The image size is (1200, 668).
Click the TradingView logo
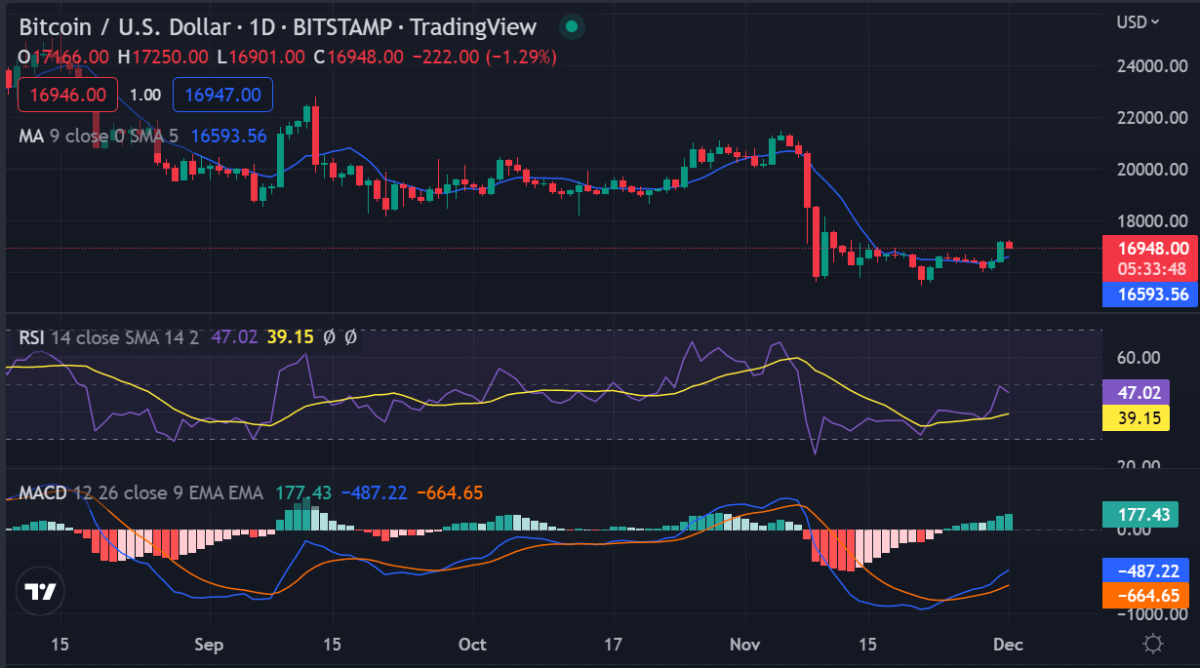point(41,591)
